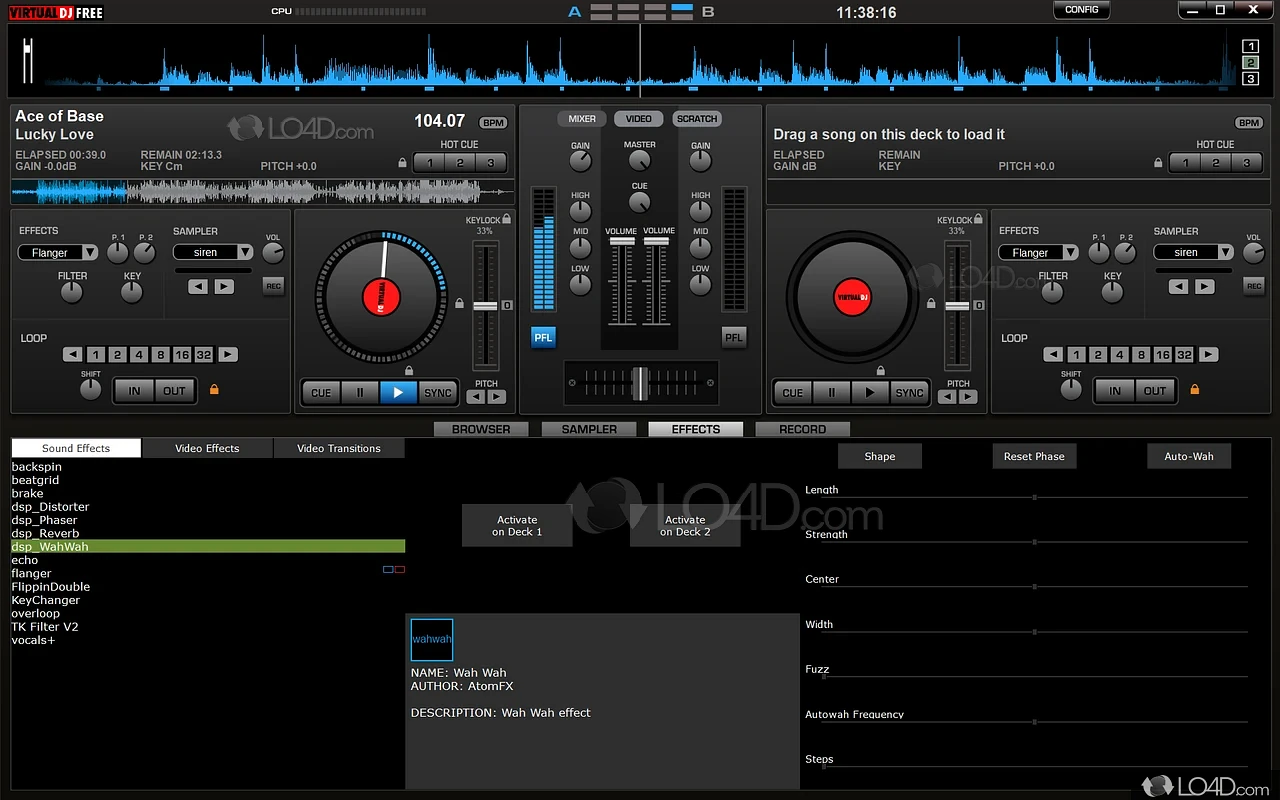Screen dimensions: 1280x800
Task: Click the play button on deck A
Action: (398, 393)
